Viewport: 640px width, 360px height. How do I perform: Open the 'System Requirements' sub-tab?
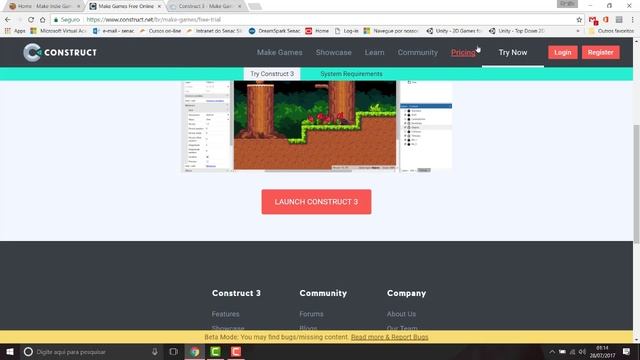(x=351, y=74)
